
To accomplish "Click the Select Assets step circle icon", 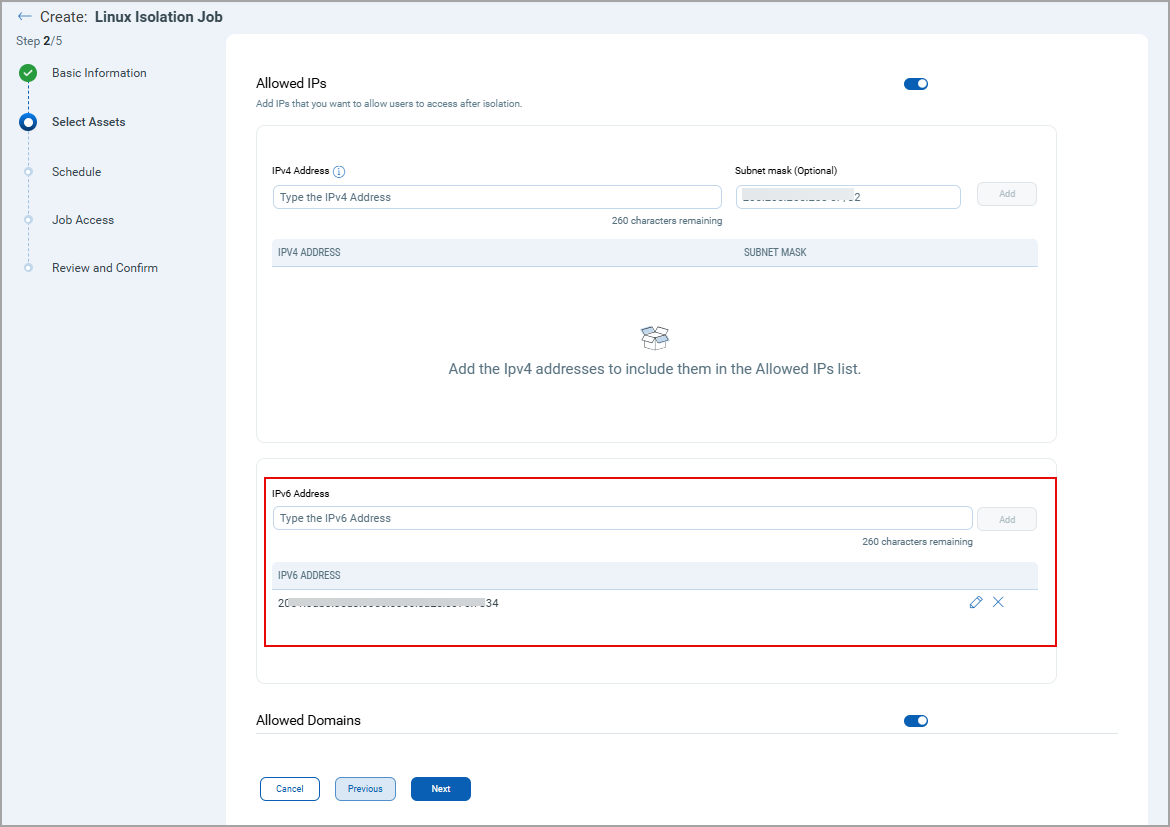I will click(28, 123).
